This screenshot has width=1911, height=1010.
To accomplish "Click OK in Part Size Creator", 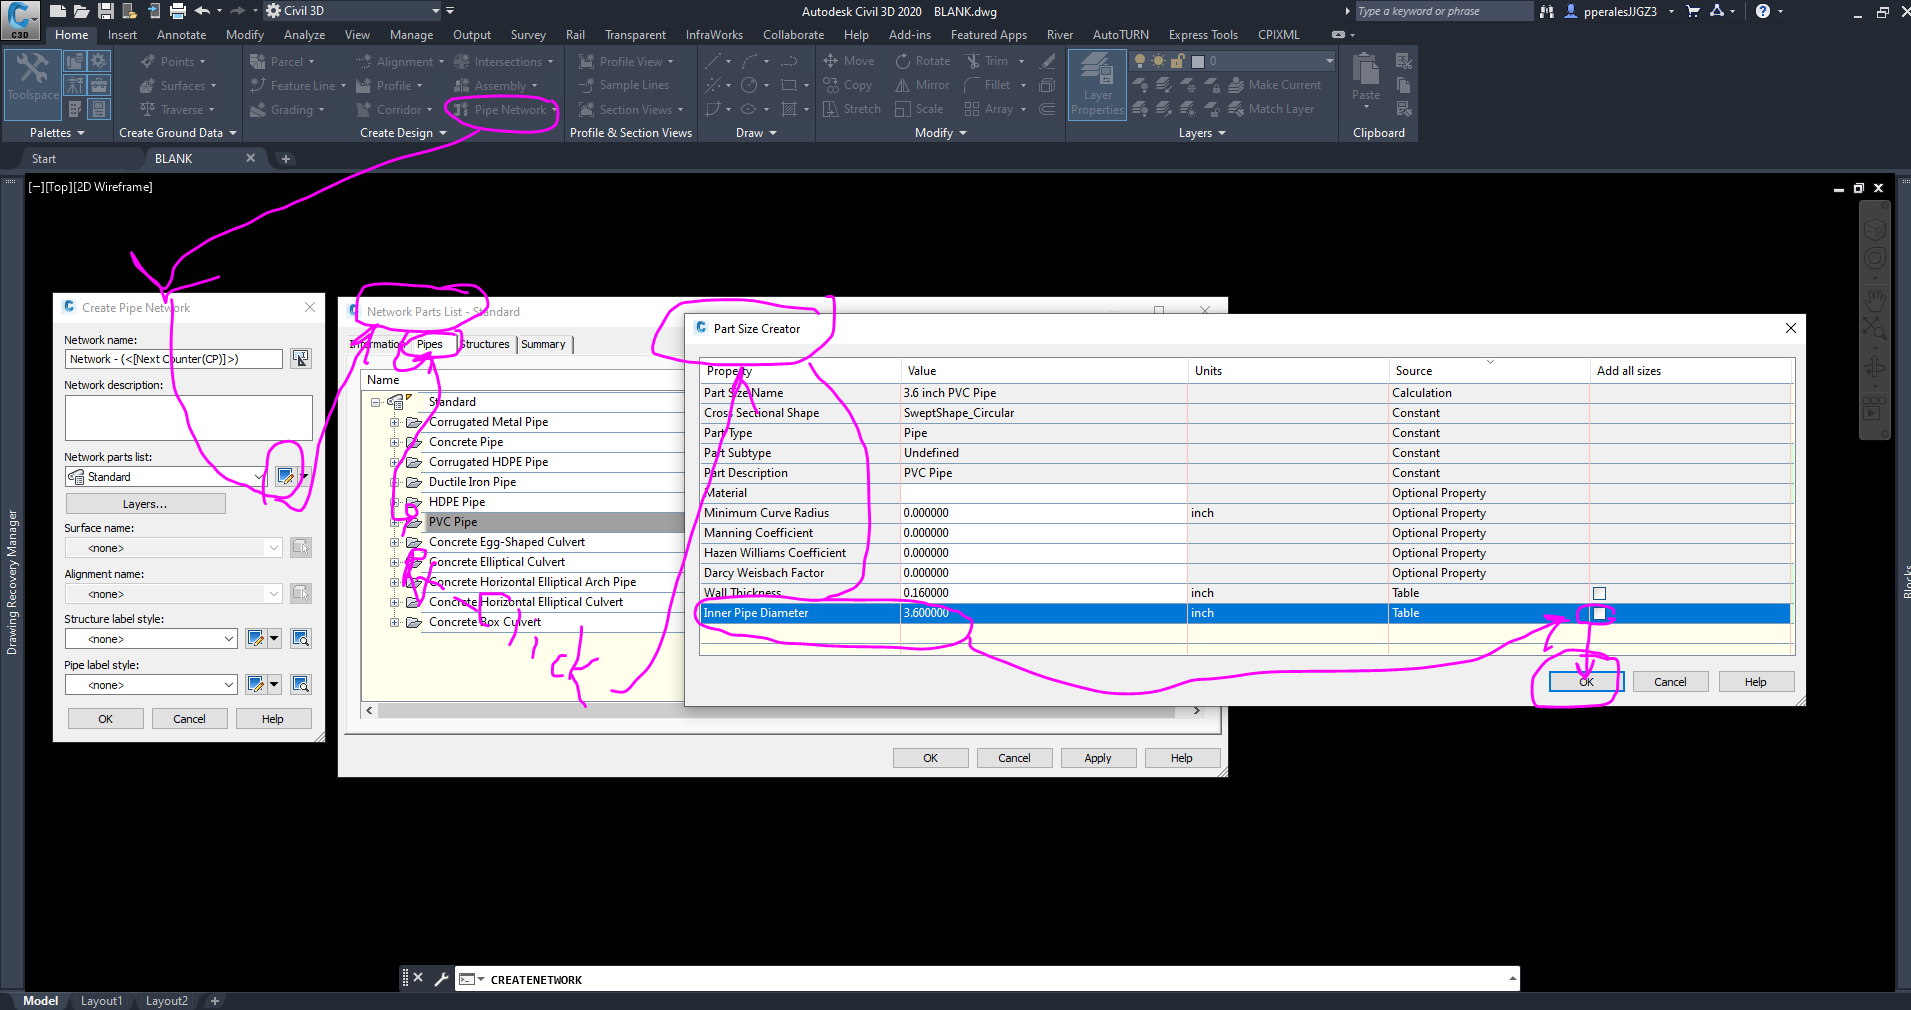I will pyautogui.click(x=1586, y=682).
